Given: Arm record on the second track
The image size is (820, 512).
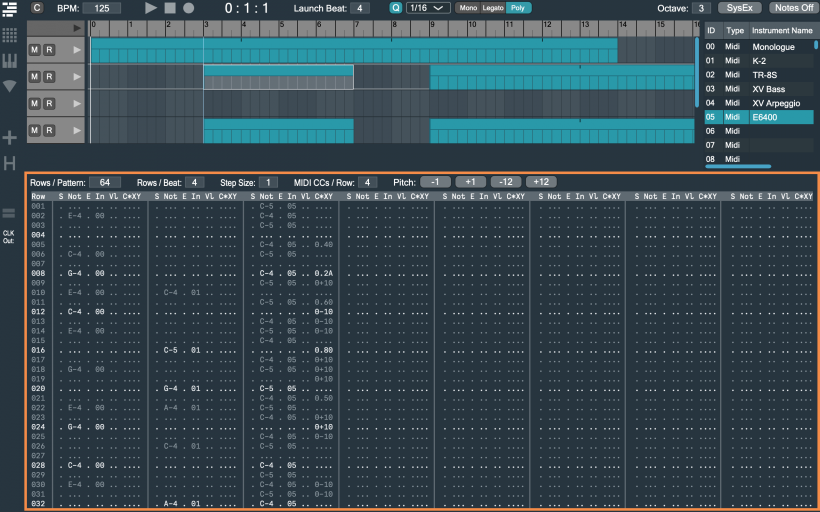Looking at the screenshot, I should point(48,77).
